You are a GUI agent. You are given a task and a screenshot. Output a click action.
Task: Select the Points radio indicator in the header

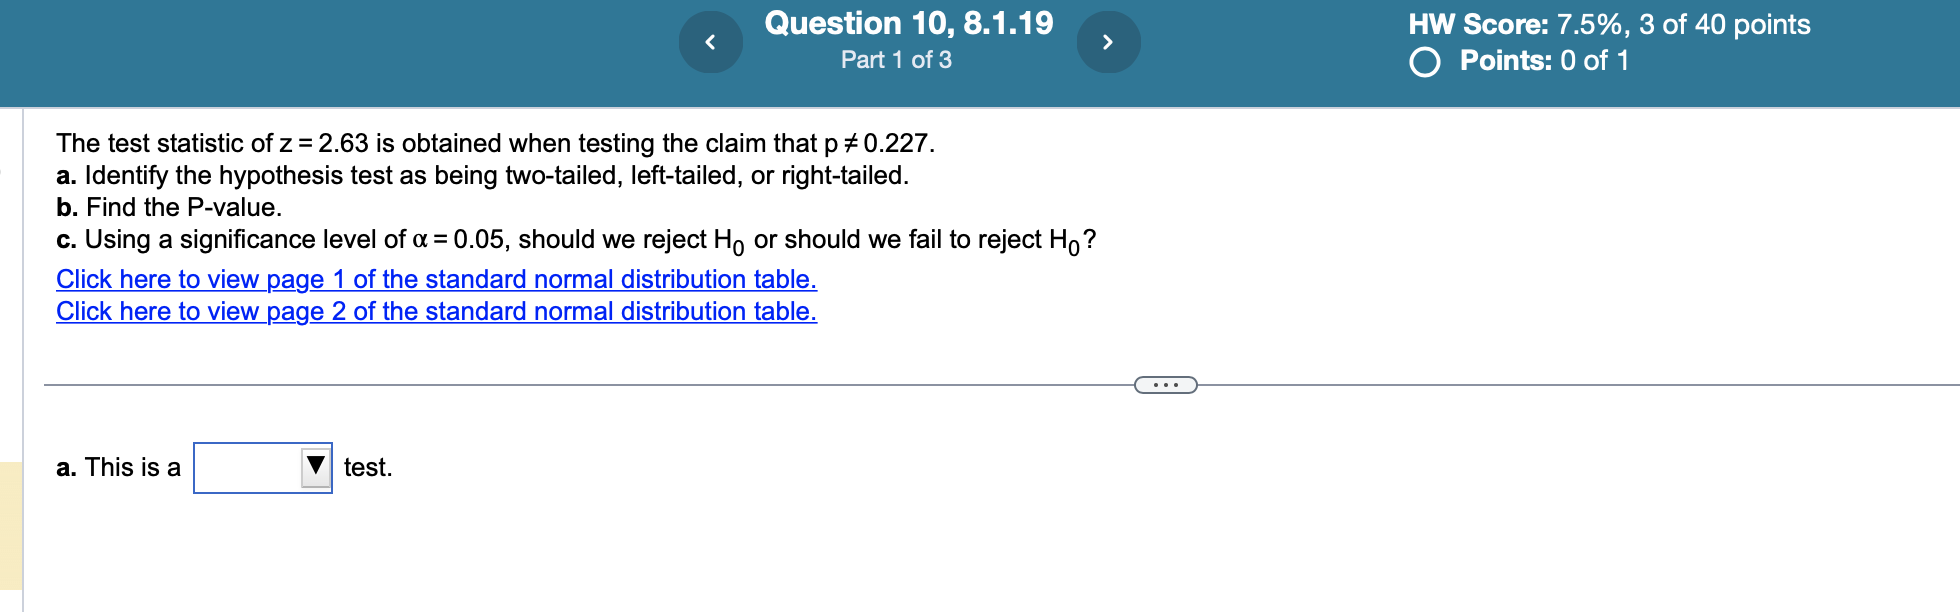point(1425,61)
